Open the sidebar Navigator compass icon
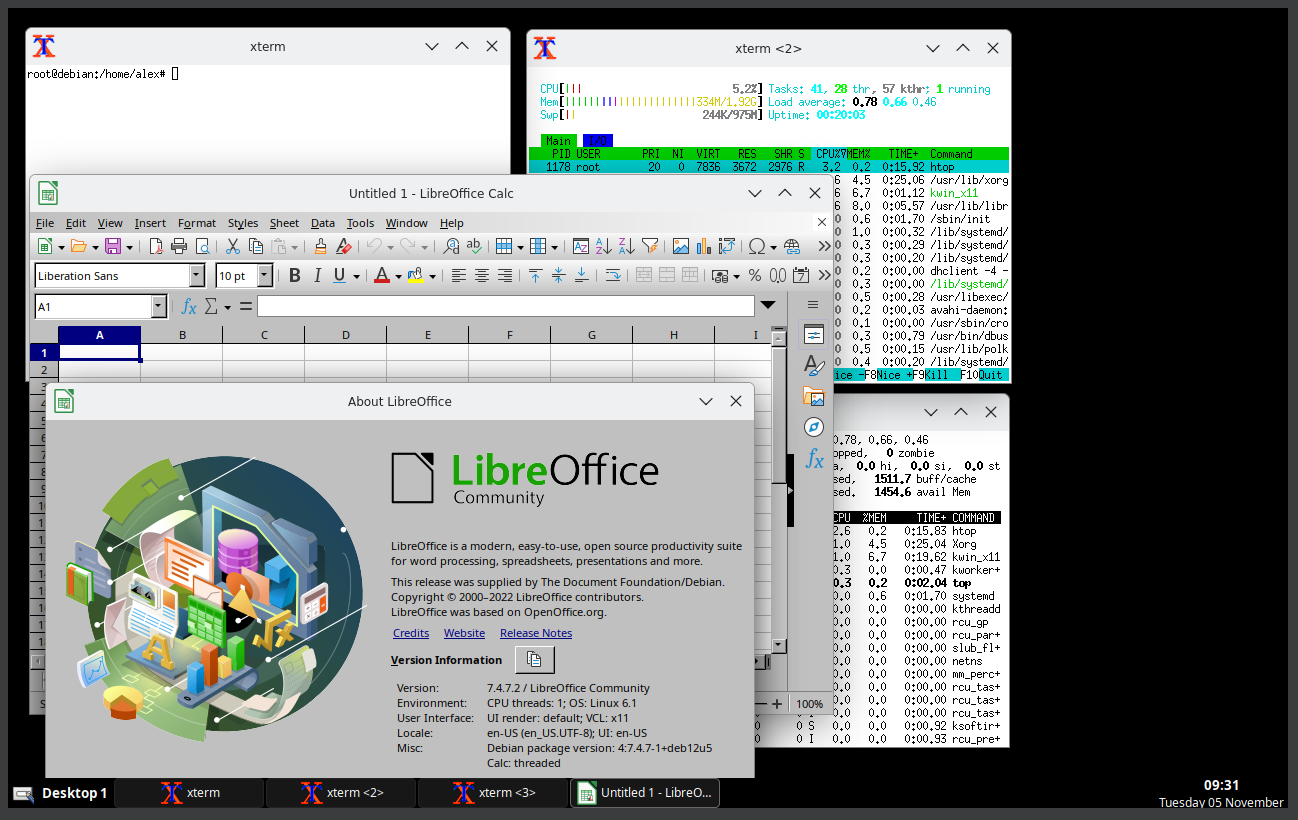The image size is (1298, 820). click(x=814, y=427)
